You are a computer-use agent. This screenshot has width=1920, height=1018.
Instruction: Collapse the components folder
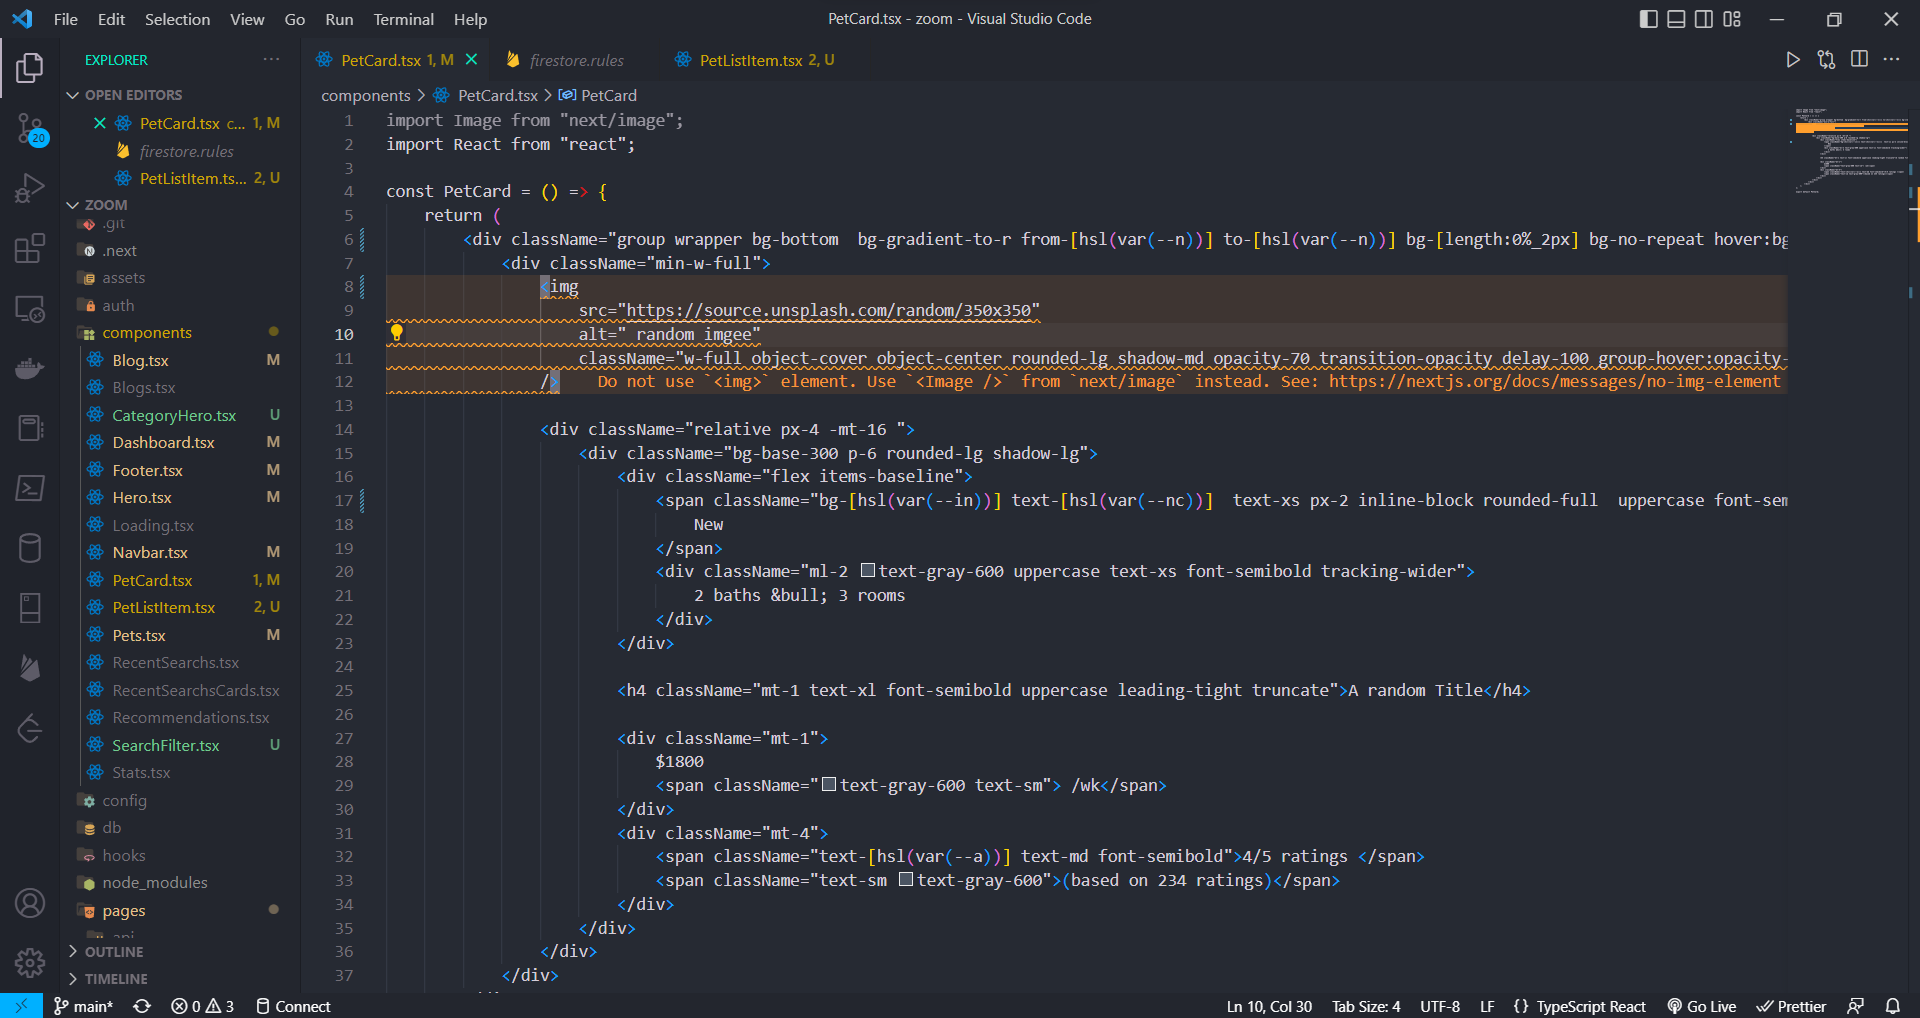point(146,333)
